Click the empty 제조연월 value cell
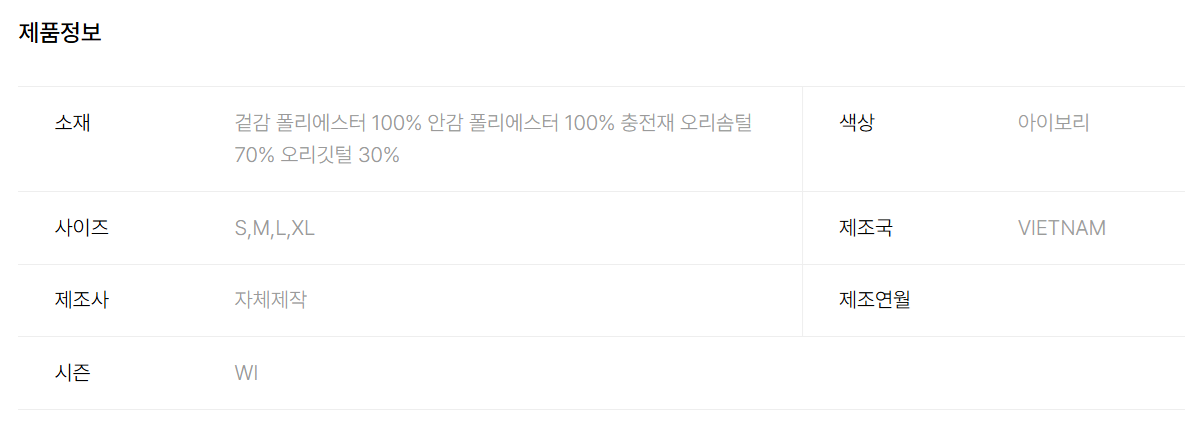This screenshot has width=1185, height=430. (x=1090, y=299)
